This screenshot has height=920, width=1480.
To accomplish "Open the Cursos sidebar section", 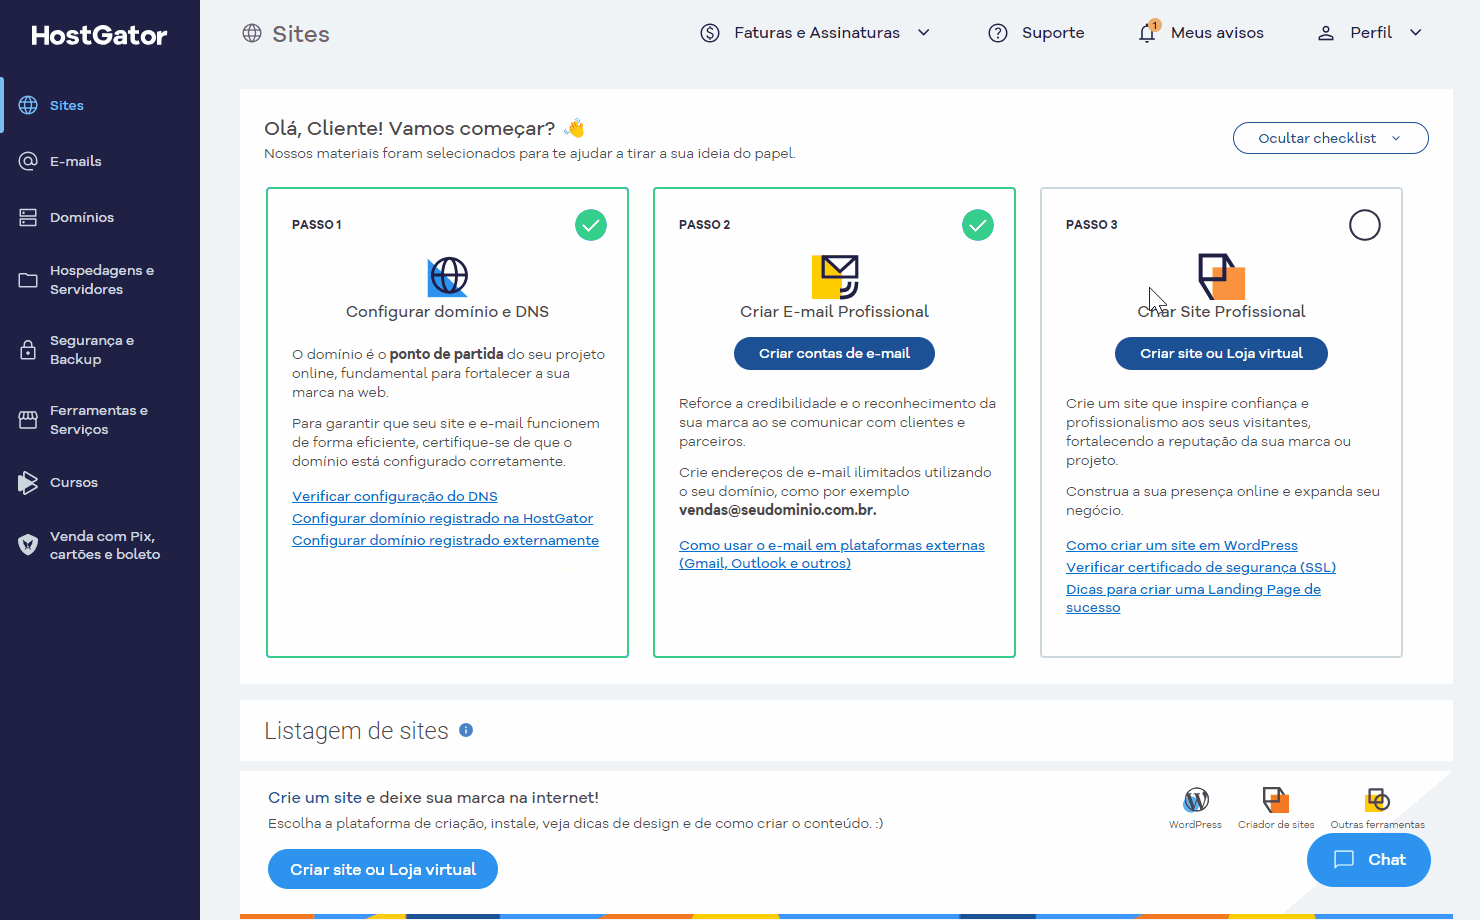I will tap(100, 483).
